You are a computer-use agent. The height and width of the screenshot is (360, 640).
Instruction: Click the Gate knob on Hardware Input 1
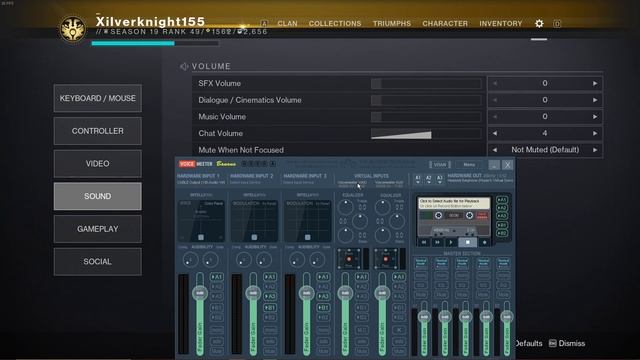tap(211, 260)
